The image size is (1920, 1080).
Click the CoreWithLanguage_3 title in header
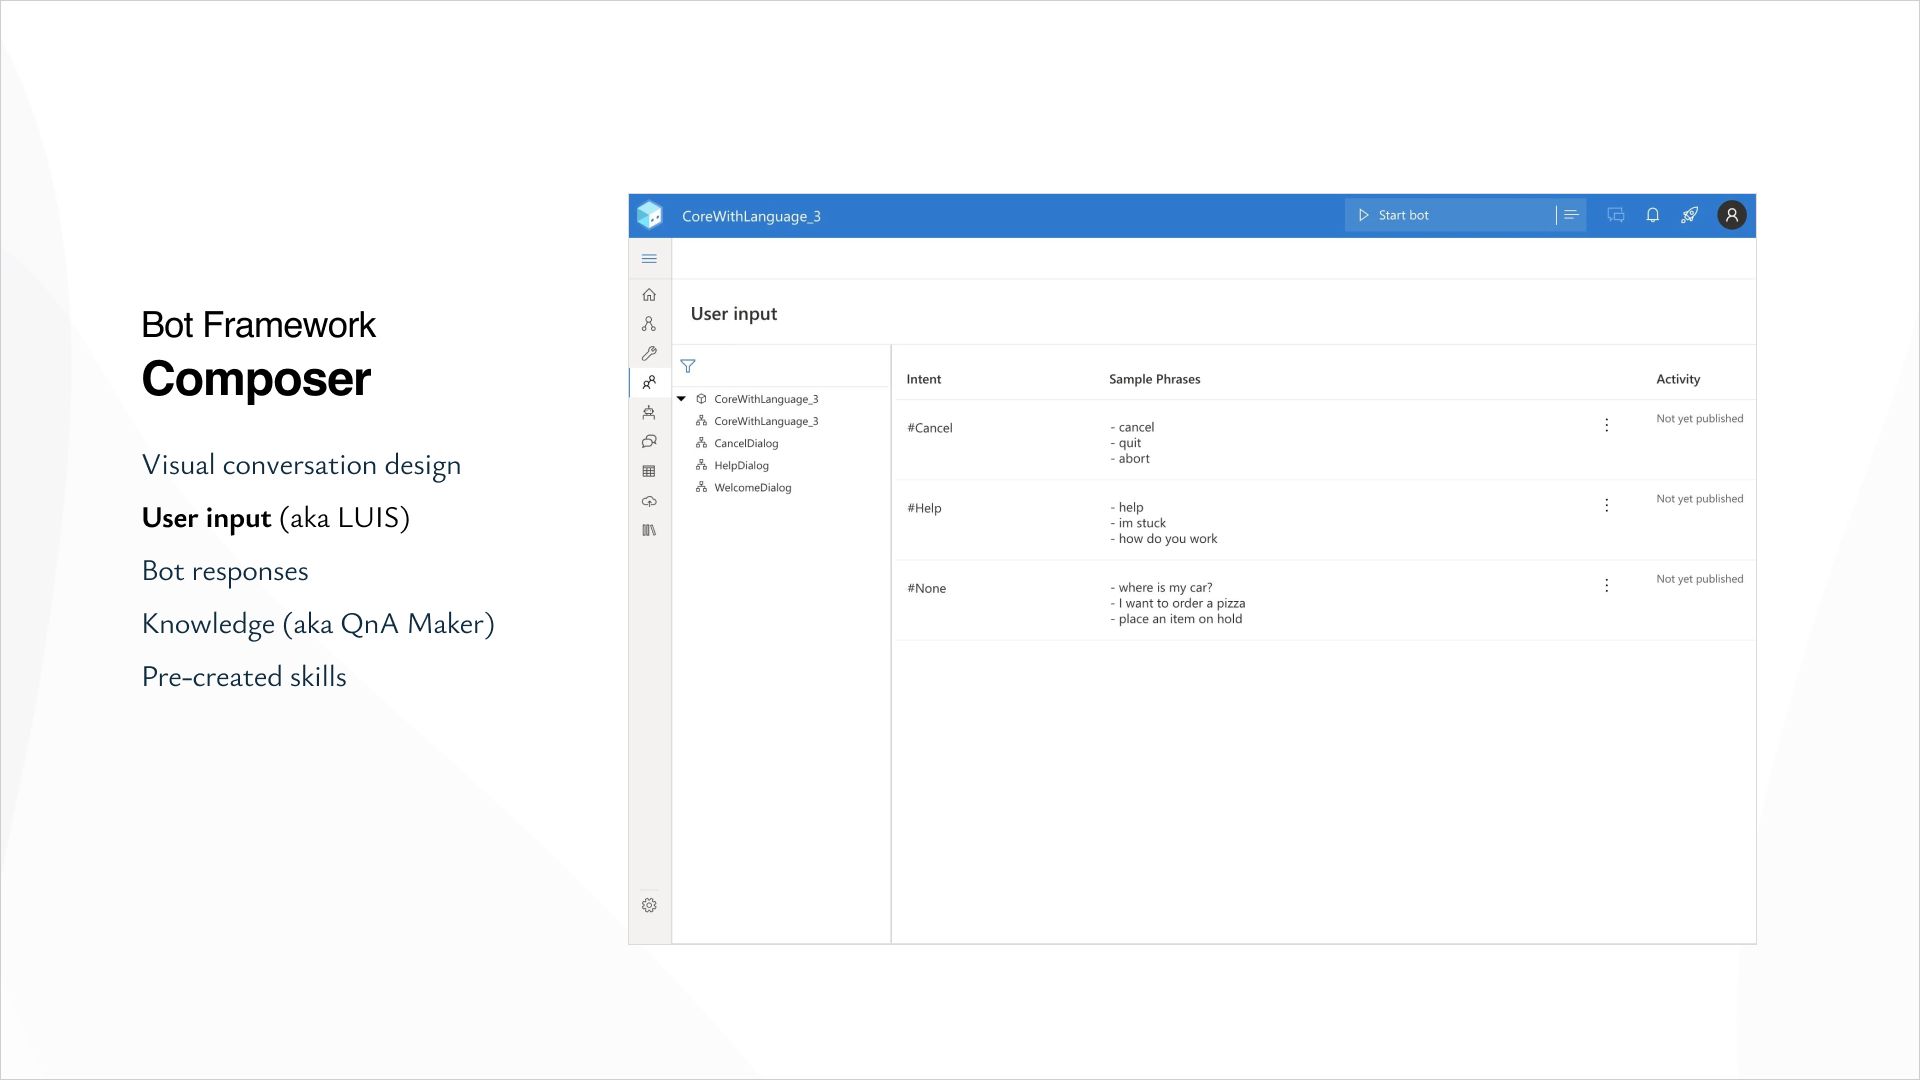751,216
